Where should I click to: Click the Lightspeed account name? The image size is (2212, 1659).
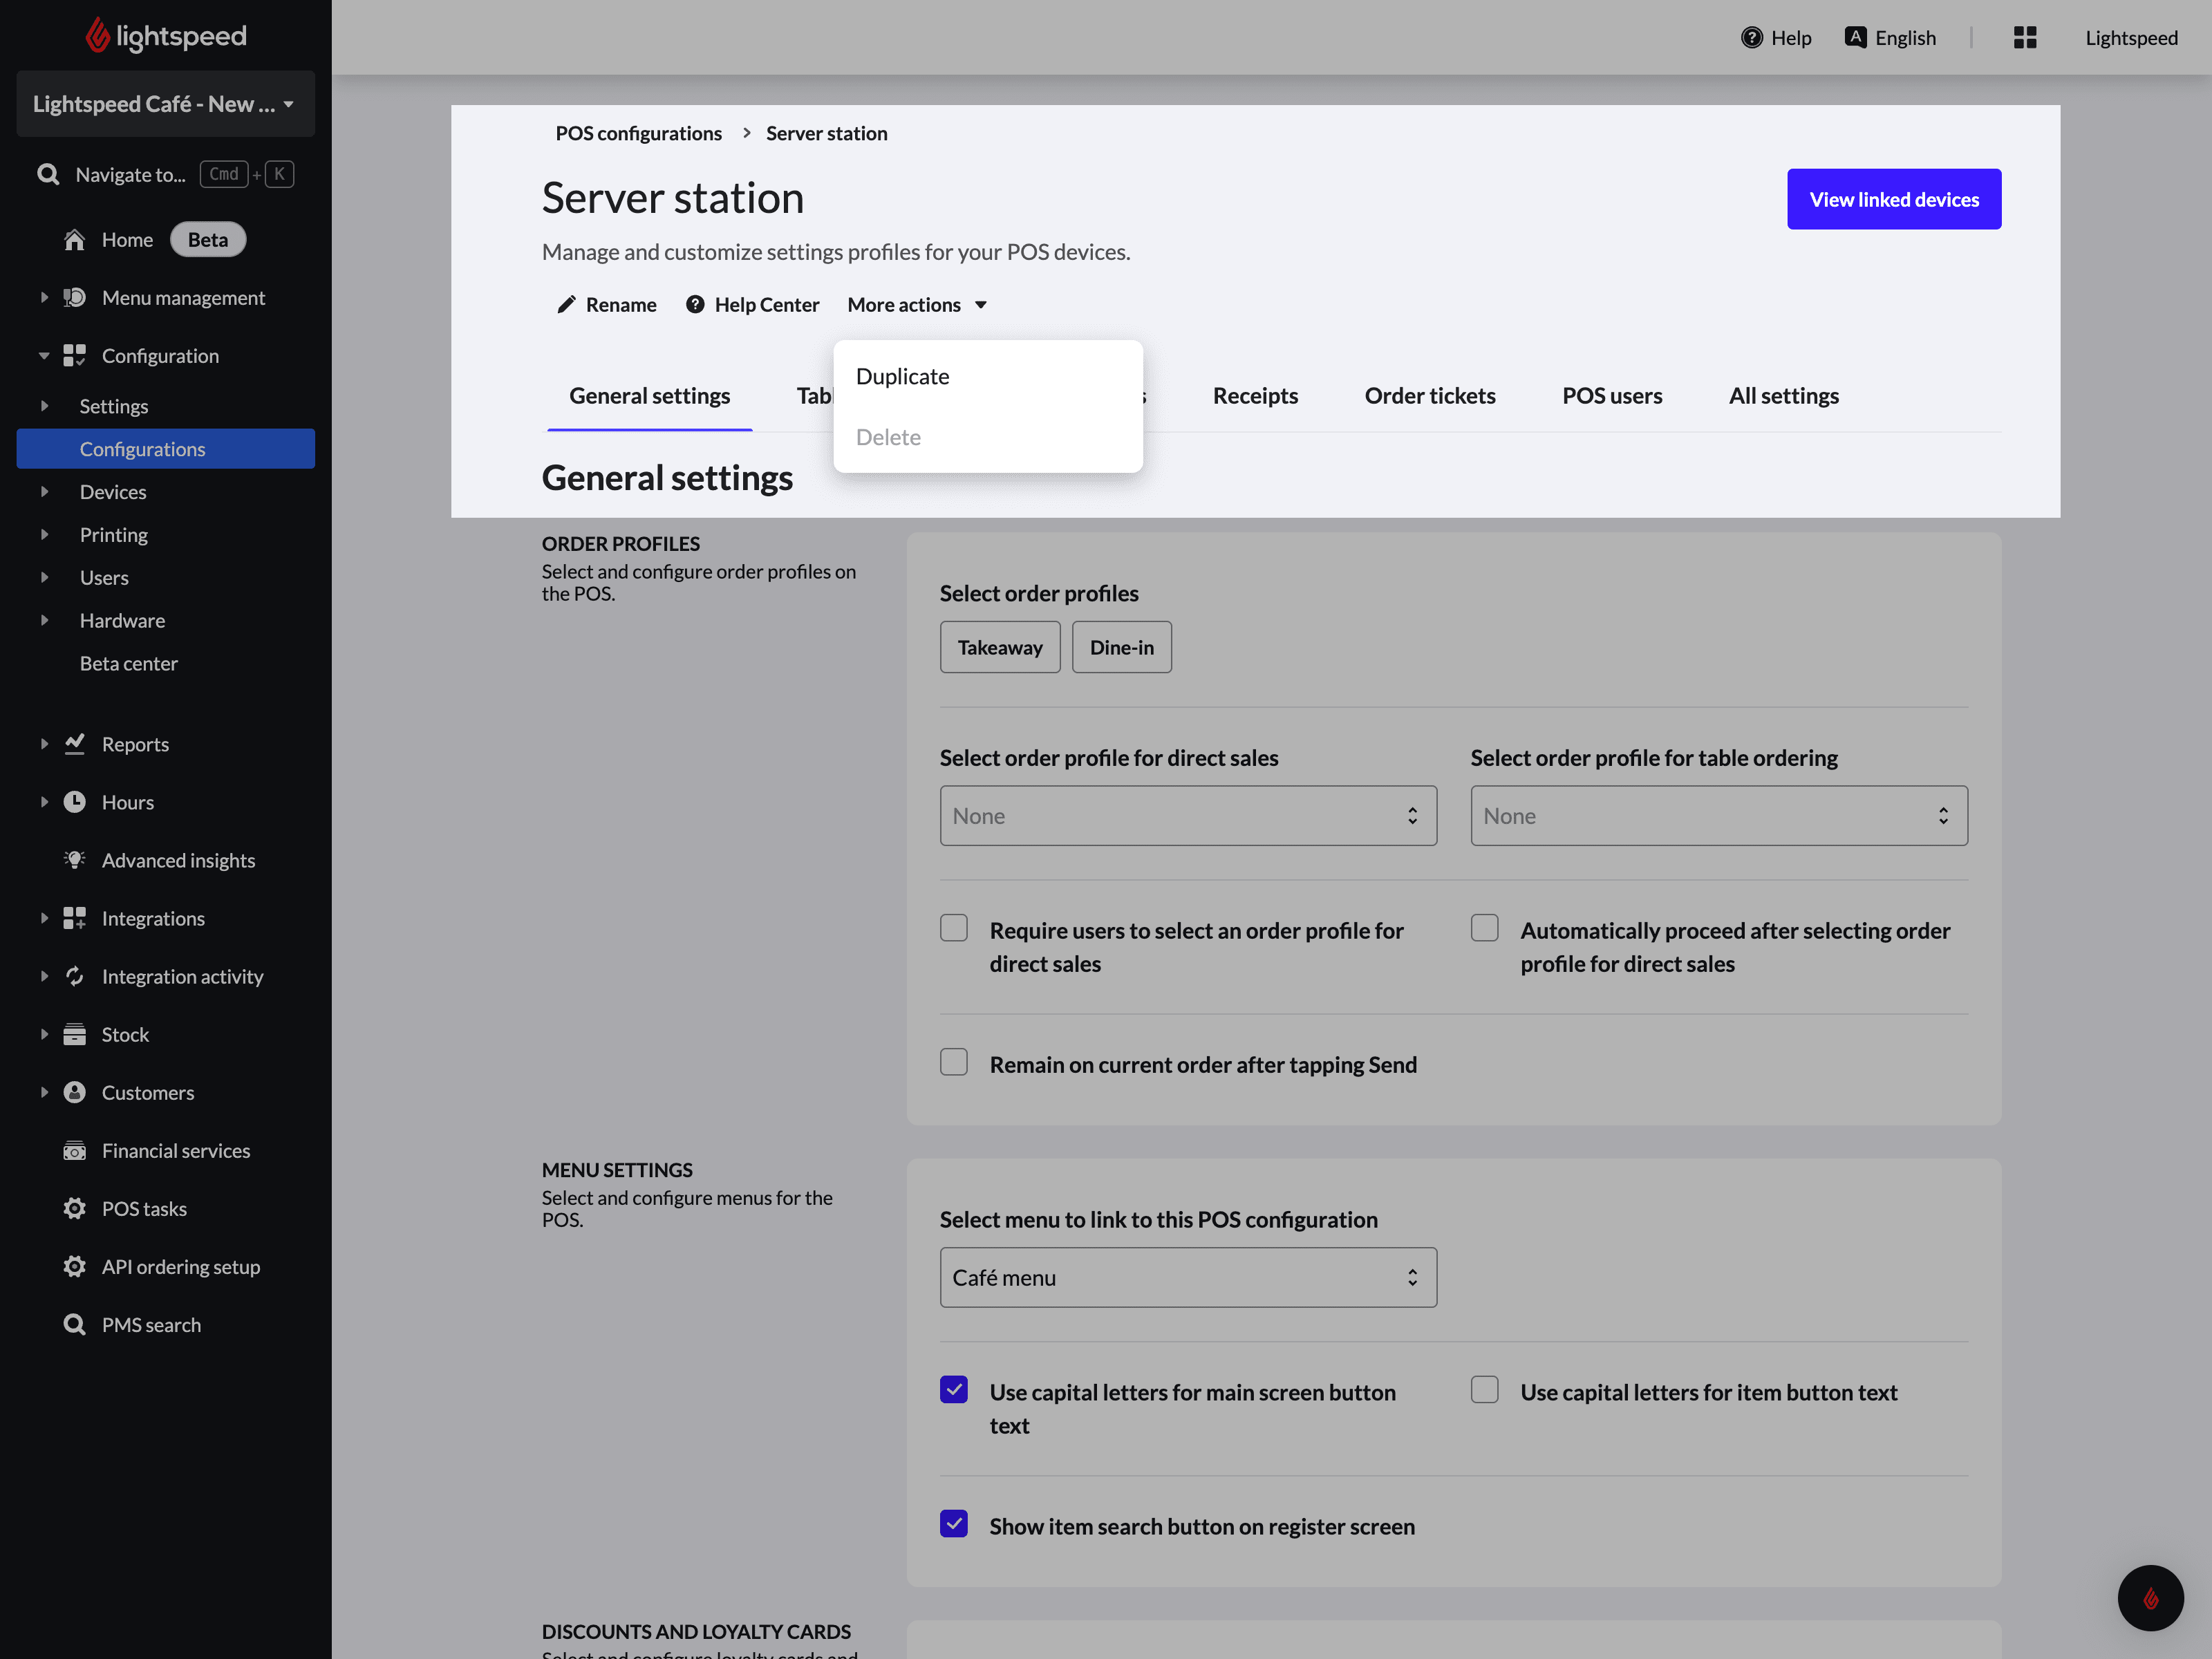point(2131,38)
